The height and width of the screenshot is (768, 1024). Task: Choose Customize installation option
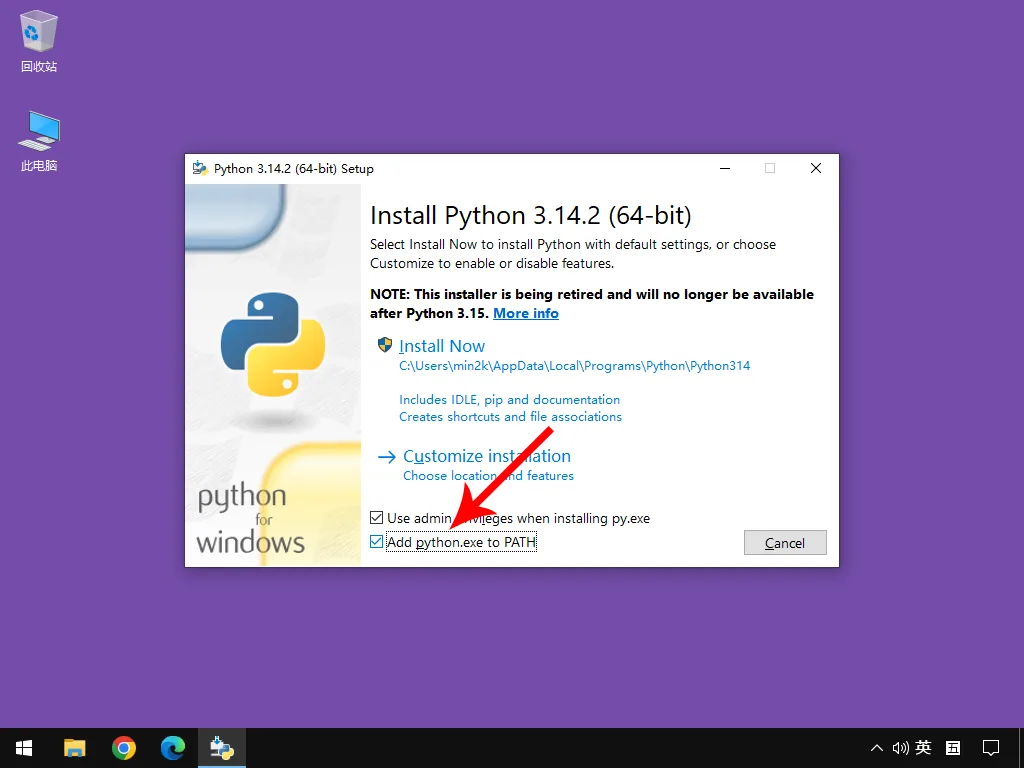coord(486,456)
